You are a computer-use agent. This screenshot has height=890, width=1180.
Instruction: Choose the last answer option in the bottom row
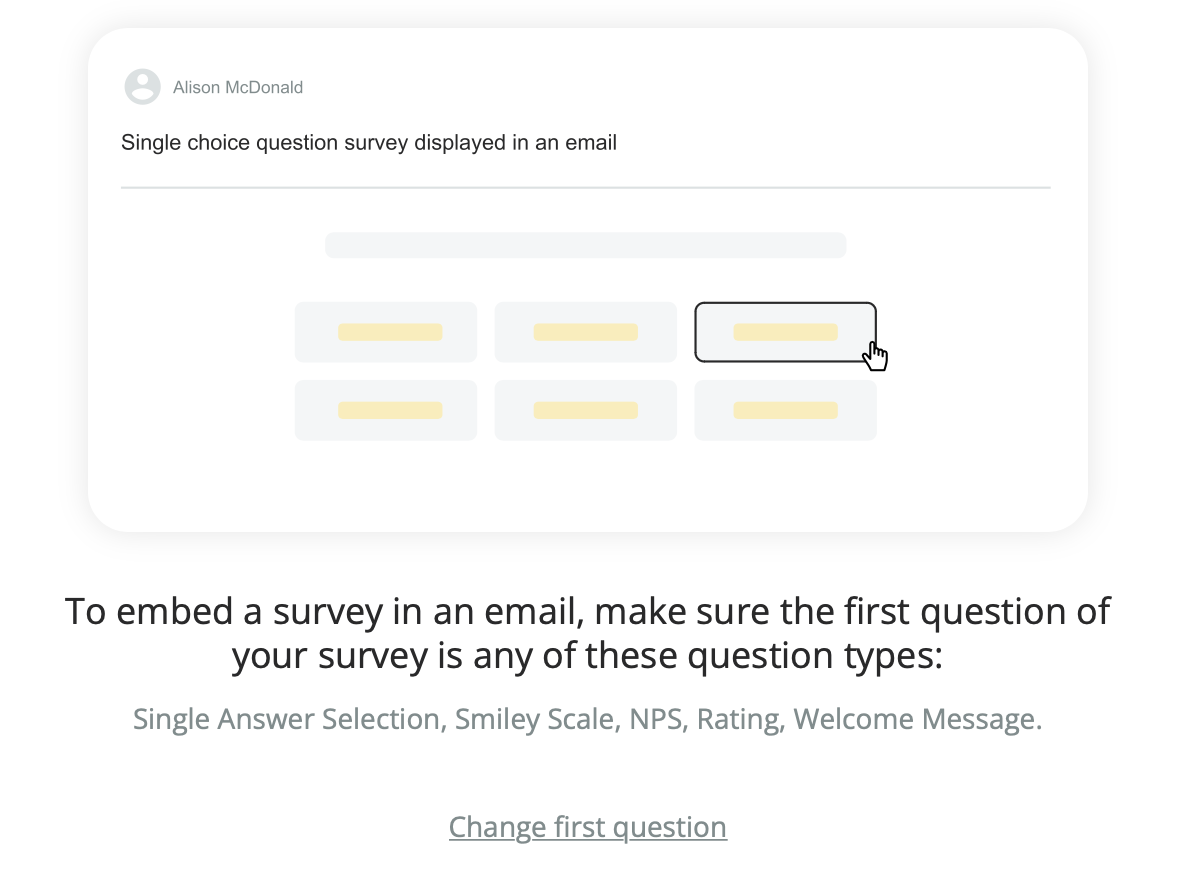tap(786, 409)
